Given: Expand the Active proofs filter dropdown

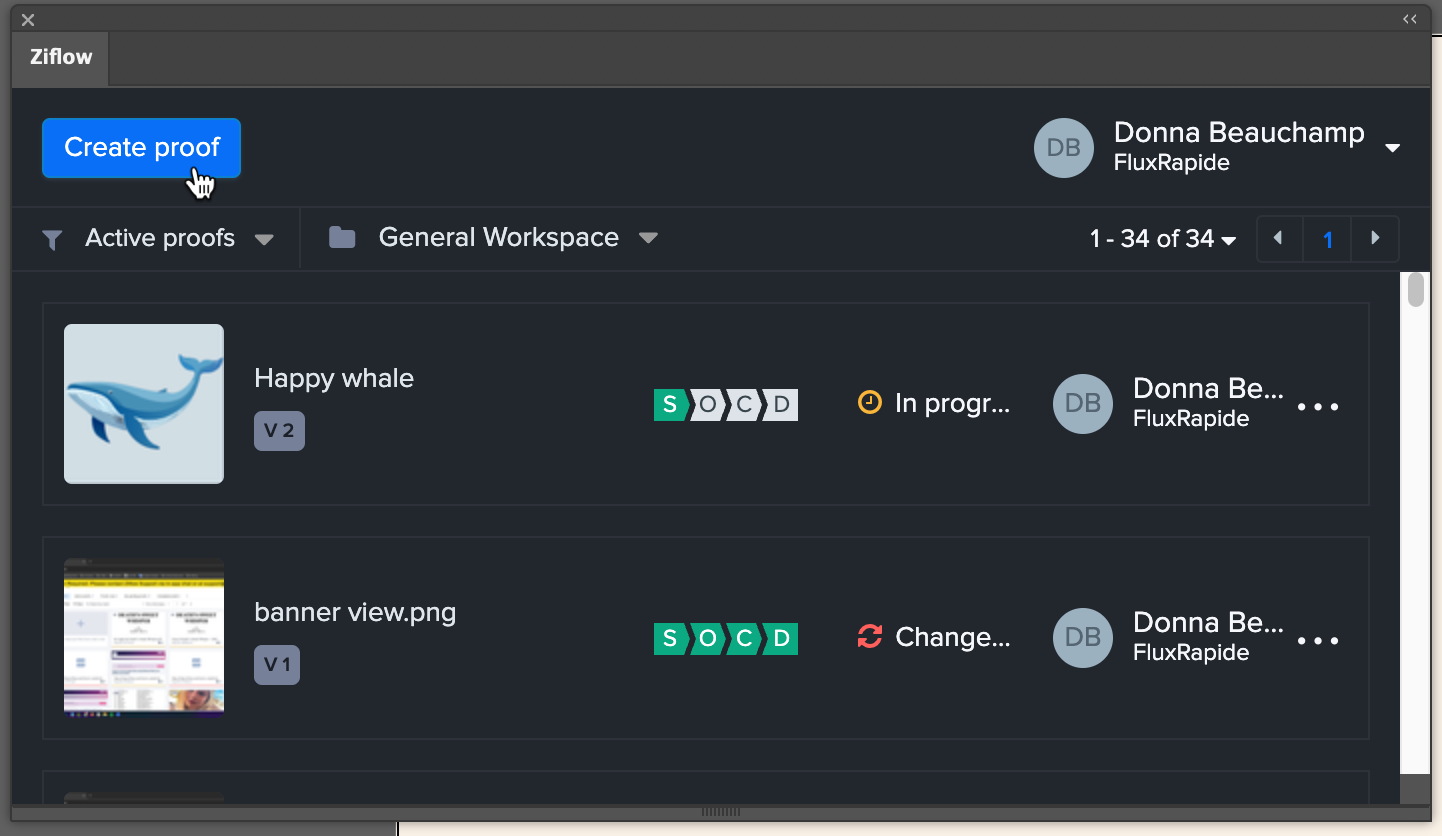Looking at the screenshot, I should 264,240.
